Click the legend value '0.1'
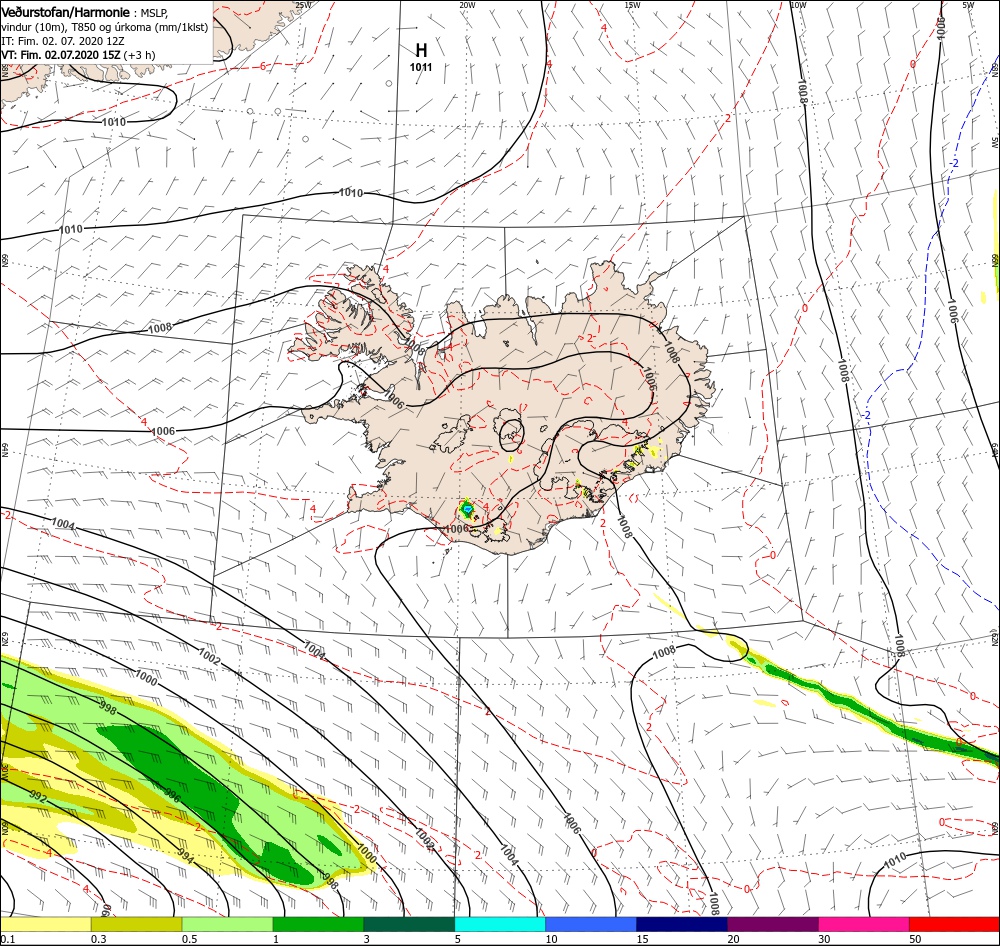 [x=7, y=939]
